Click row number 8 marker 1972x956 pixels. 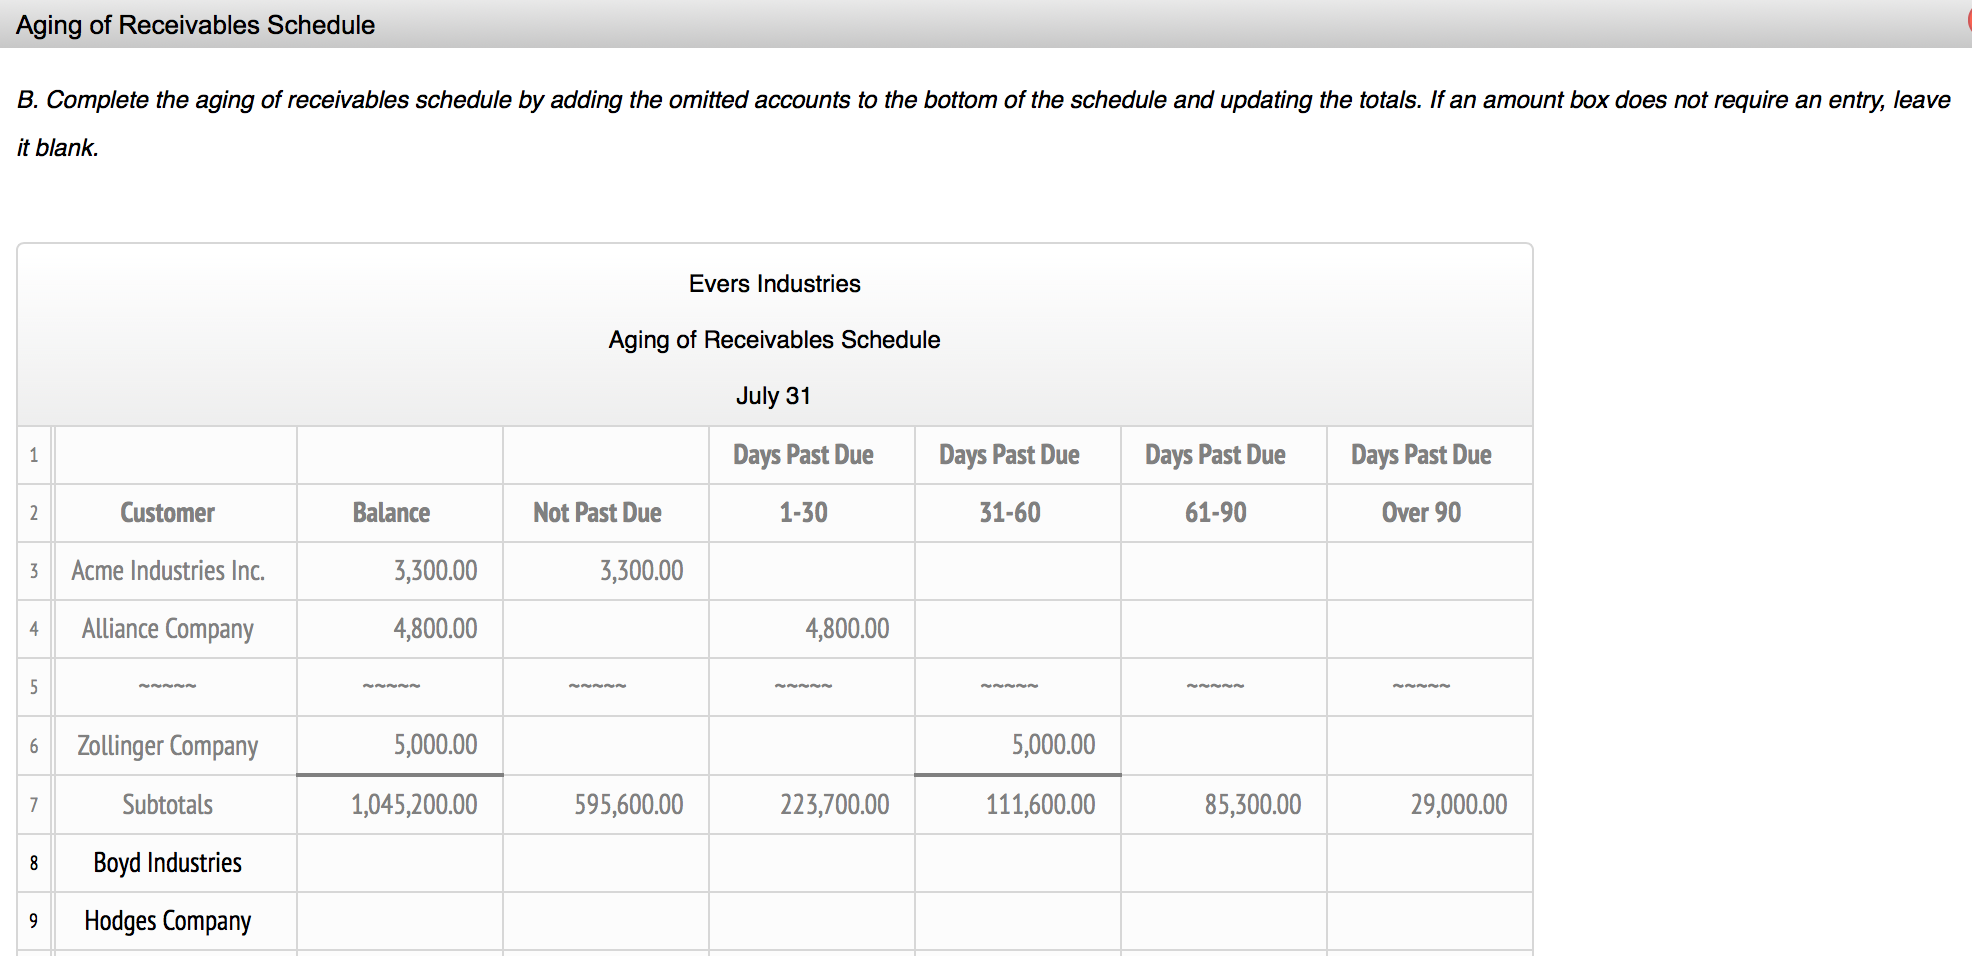click(x=34, y=863)
